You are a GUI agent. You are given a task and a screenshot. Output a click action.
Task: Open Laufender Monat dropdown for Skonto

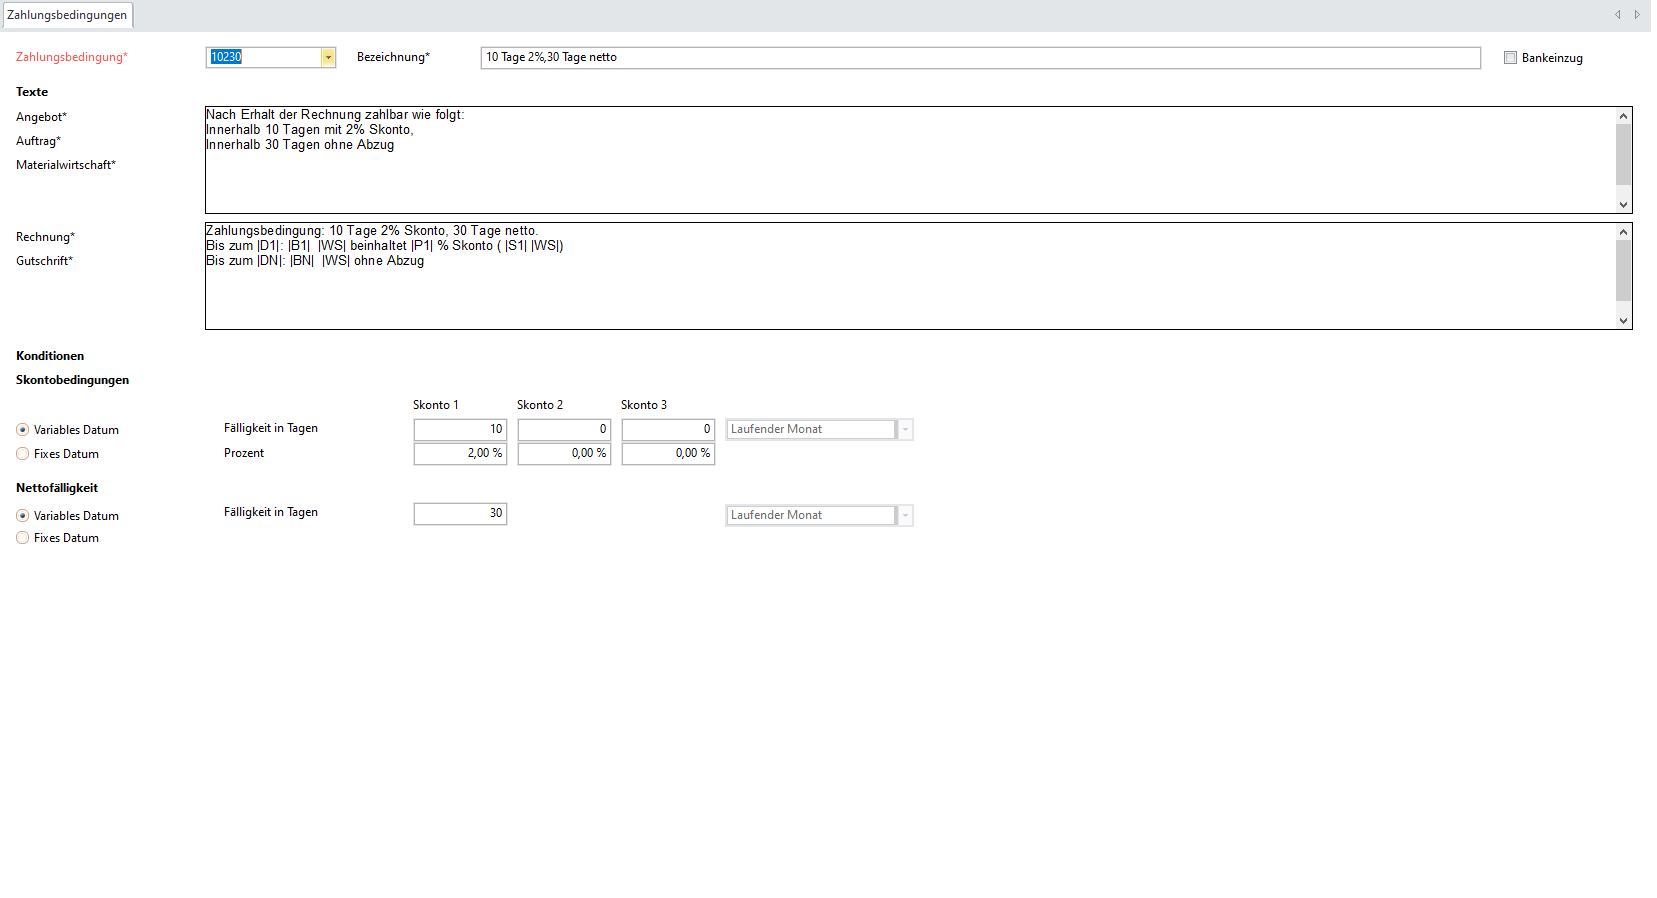(905, 430)
